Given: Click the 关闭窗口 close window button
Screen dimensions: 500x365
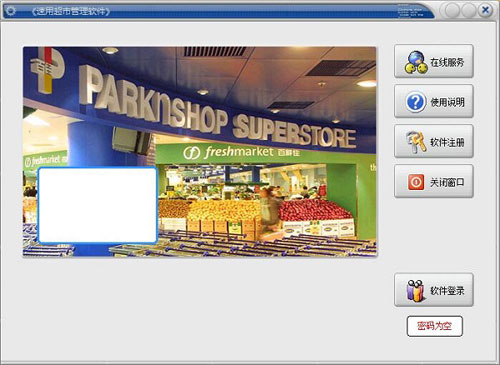Looking at the screenshot, I should (434, 181).
